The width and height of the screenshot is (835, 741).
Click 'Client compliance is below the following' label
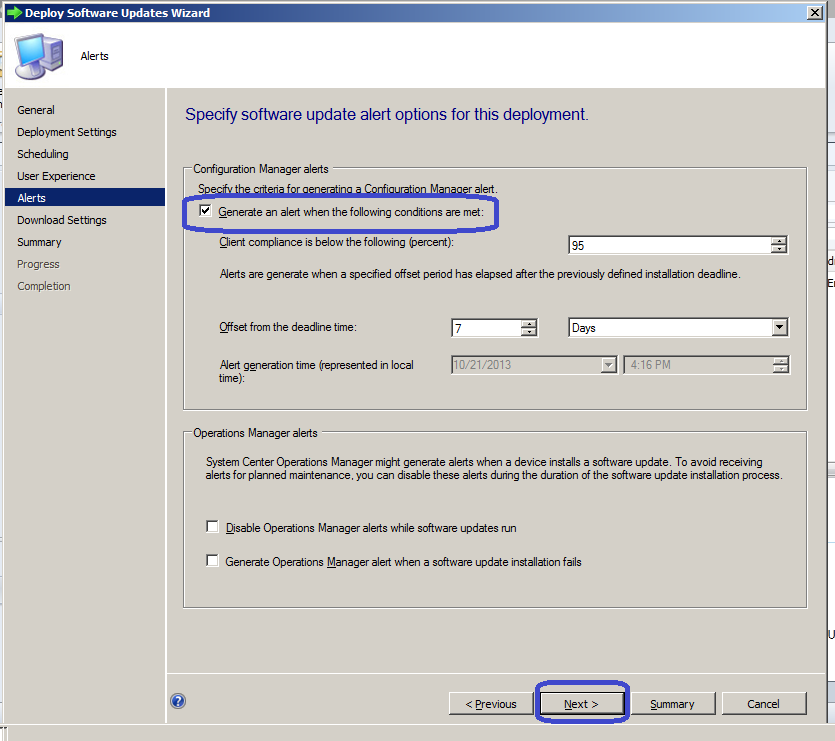pyautogui.click(x=337, y=242)
